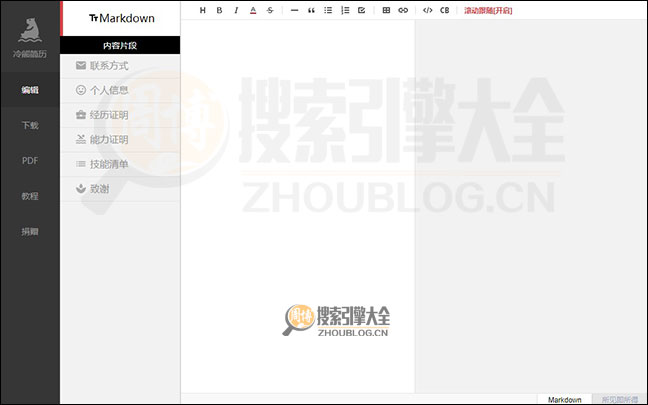Image resolution: width=648 pixels, height=405 pixels.
Task: Open the 教程 tutorial section
Action: tap(30, 196)
